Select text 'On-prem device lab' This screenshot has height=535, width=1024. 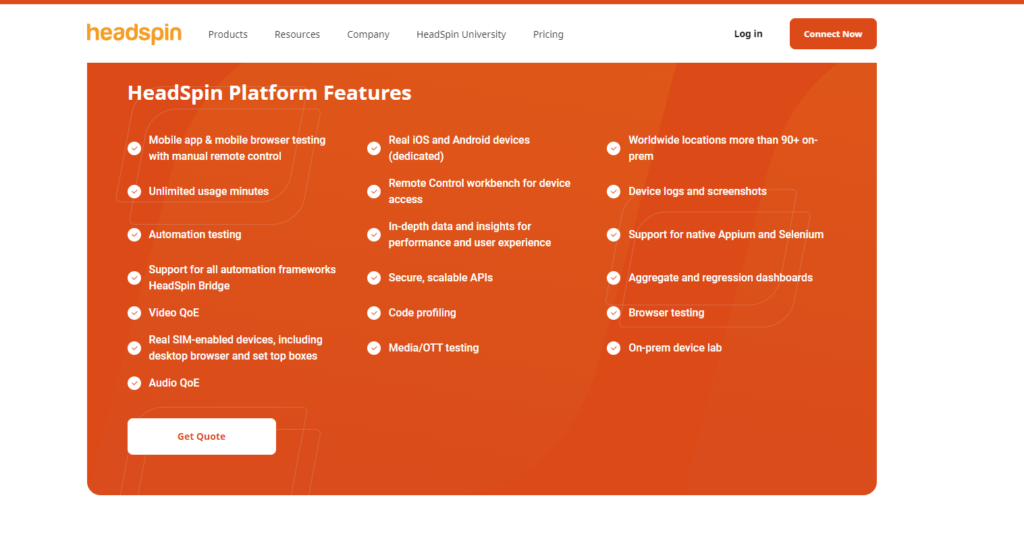675,348
